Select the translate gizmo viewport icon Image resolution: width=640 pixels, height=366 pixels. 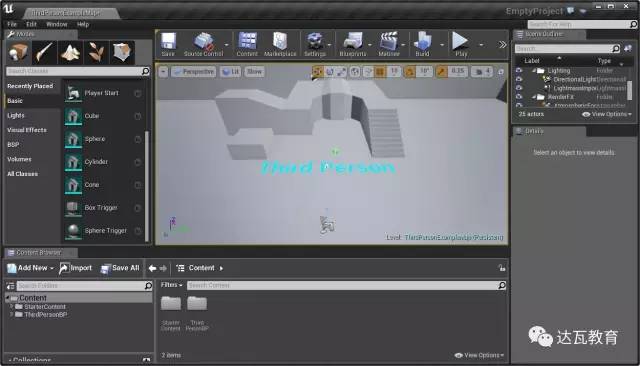(x=317, y=72)
